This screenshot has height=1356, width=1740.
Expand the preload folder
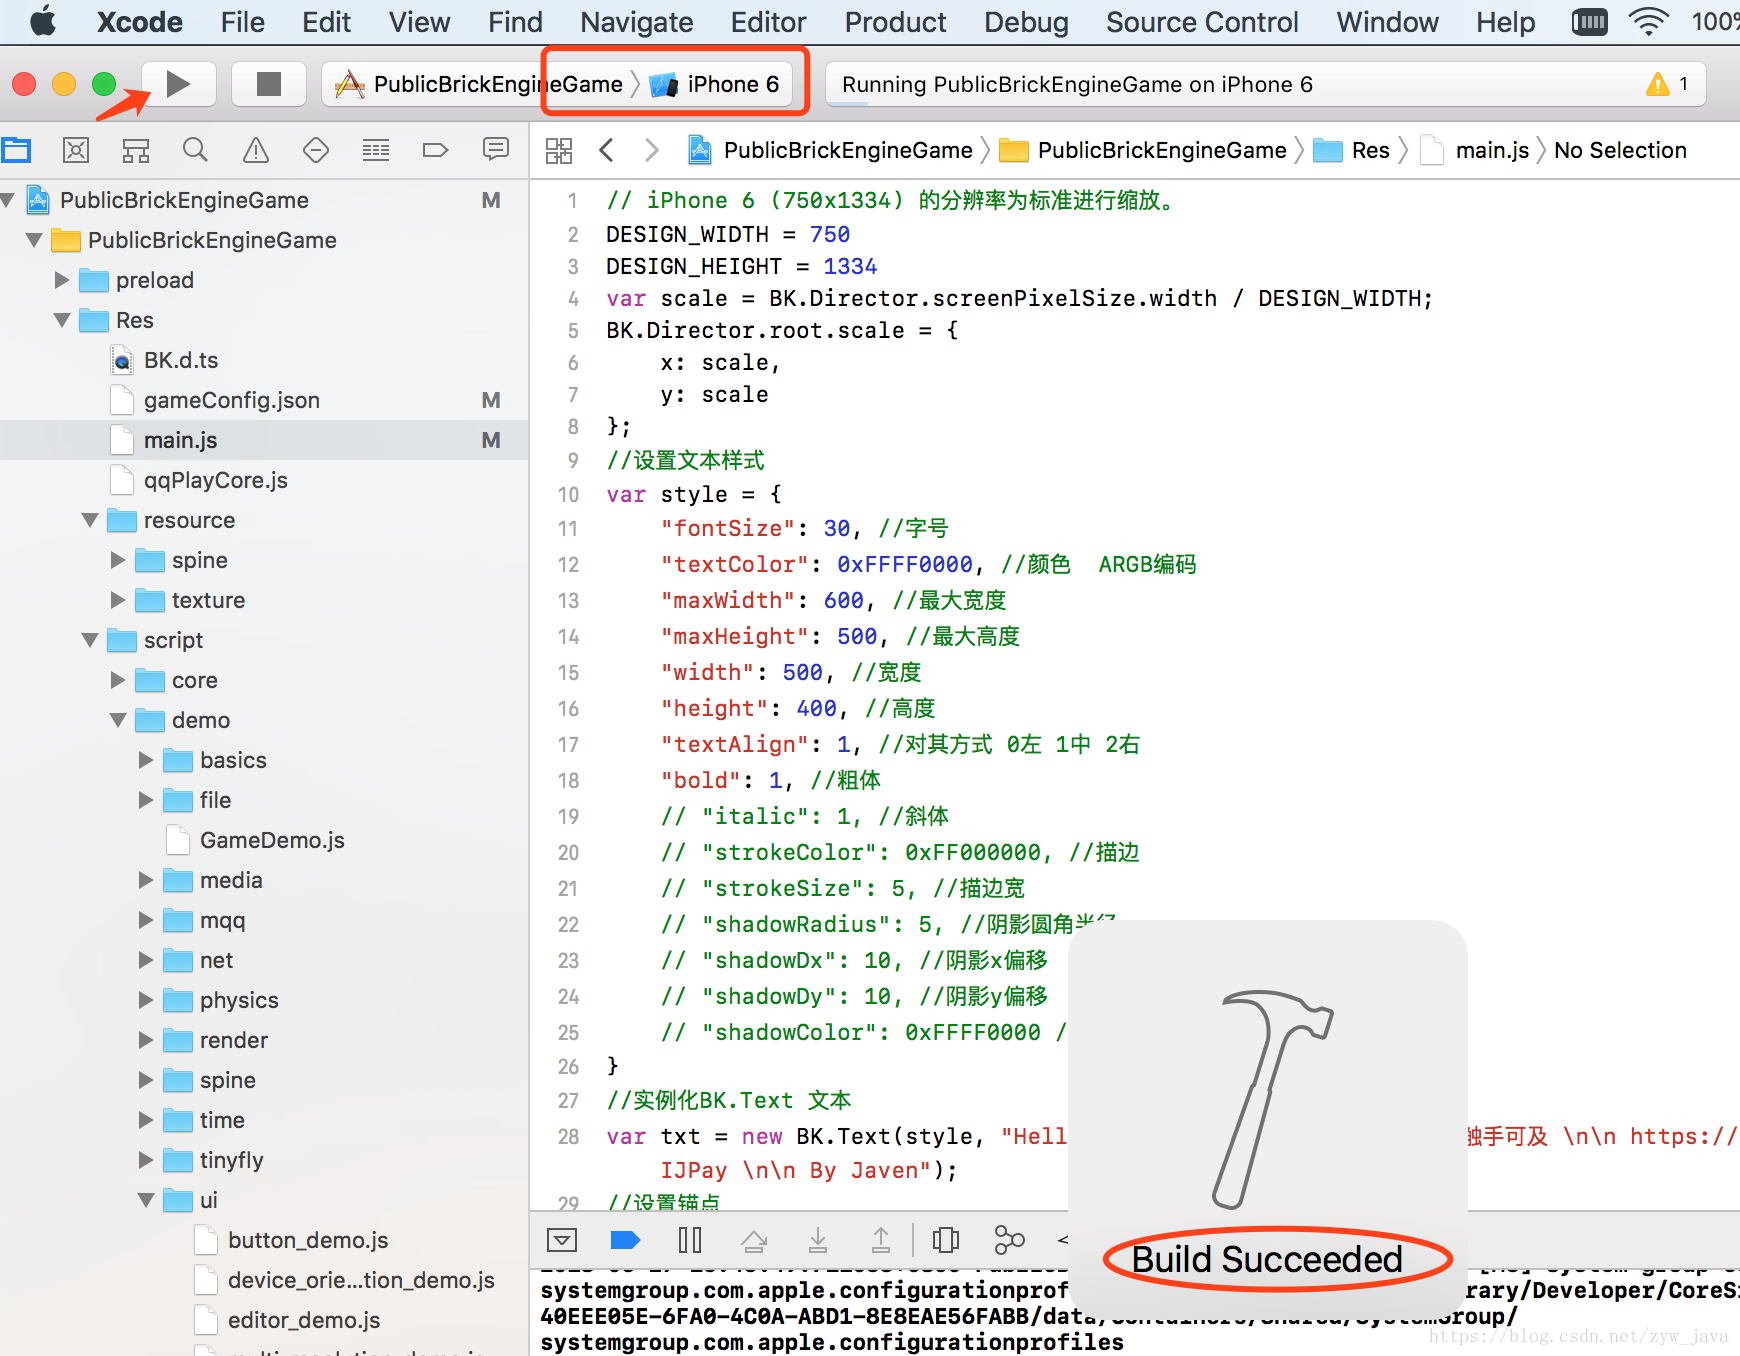(62, 280)
